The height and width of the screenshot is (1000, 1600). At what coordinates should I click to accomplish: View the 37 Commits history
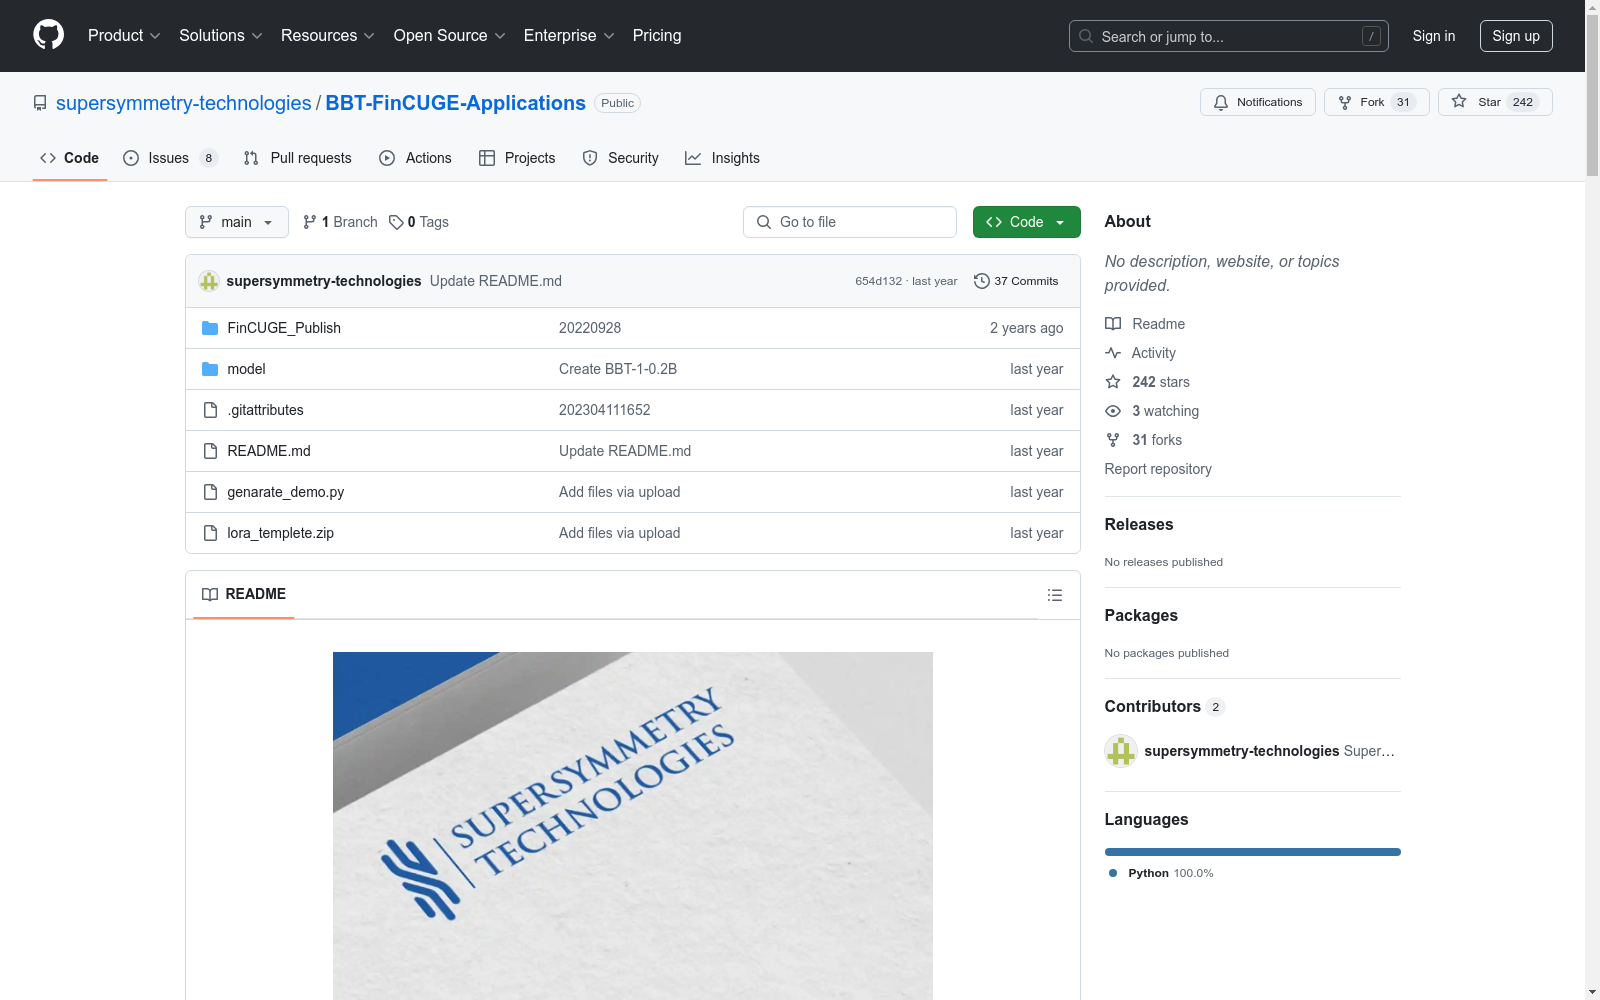[1016, 281]
